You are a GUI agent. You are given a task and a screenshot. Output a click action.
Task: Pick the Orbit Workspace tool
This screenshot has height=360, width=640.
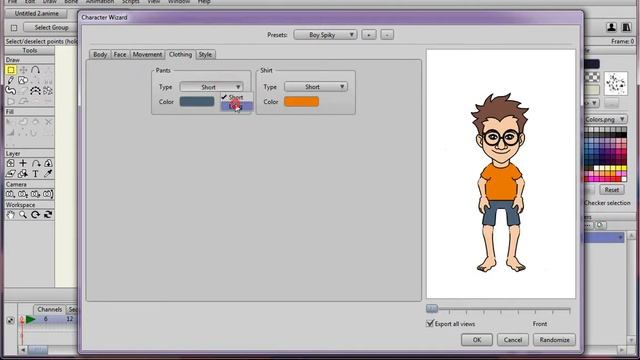48,214
